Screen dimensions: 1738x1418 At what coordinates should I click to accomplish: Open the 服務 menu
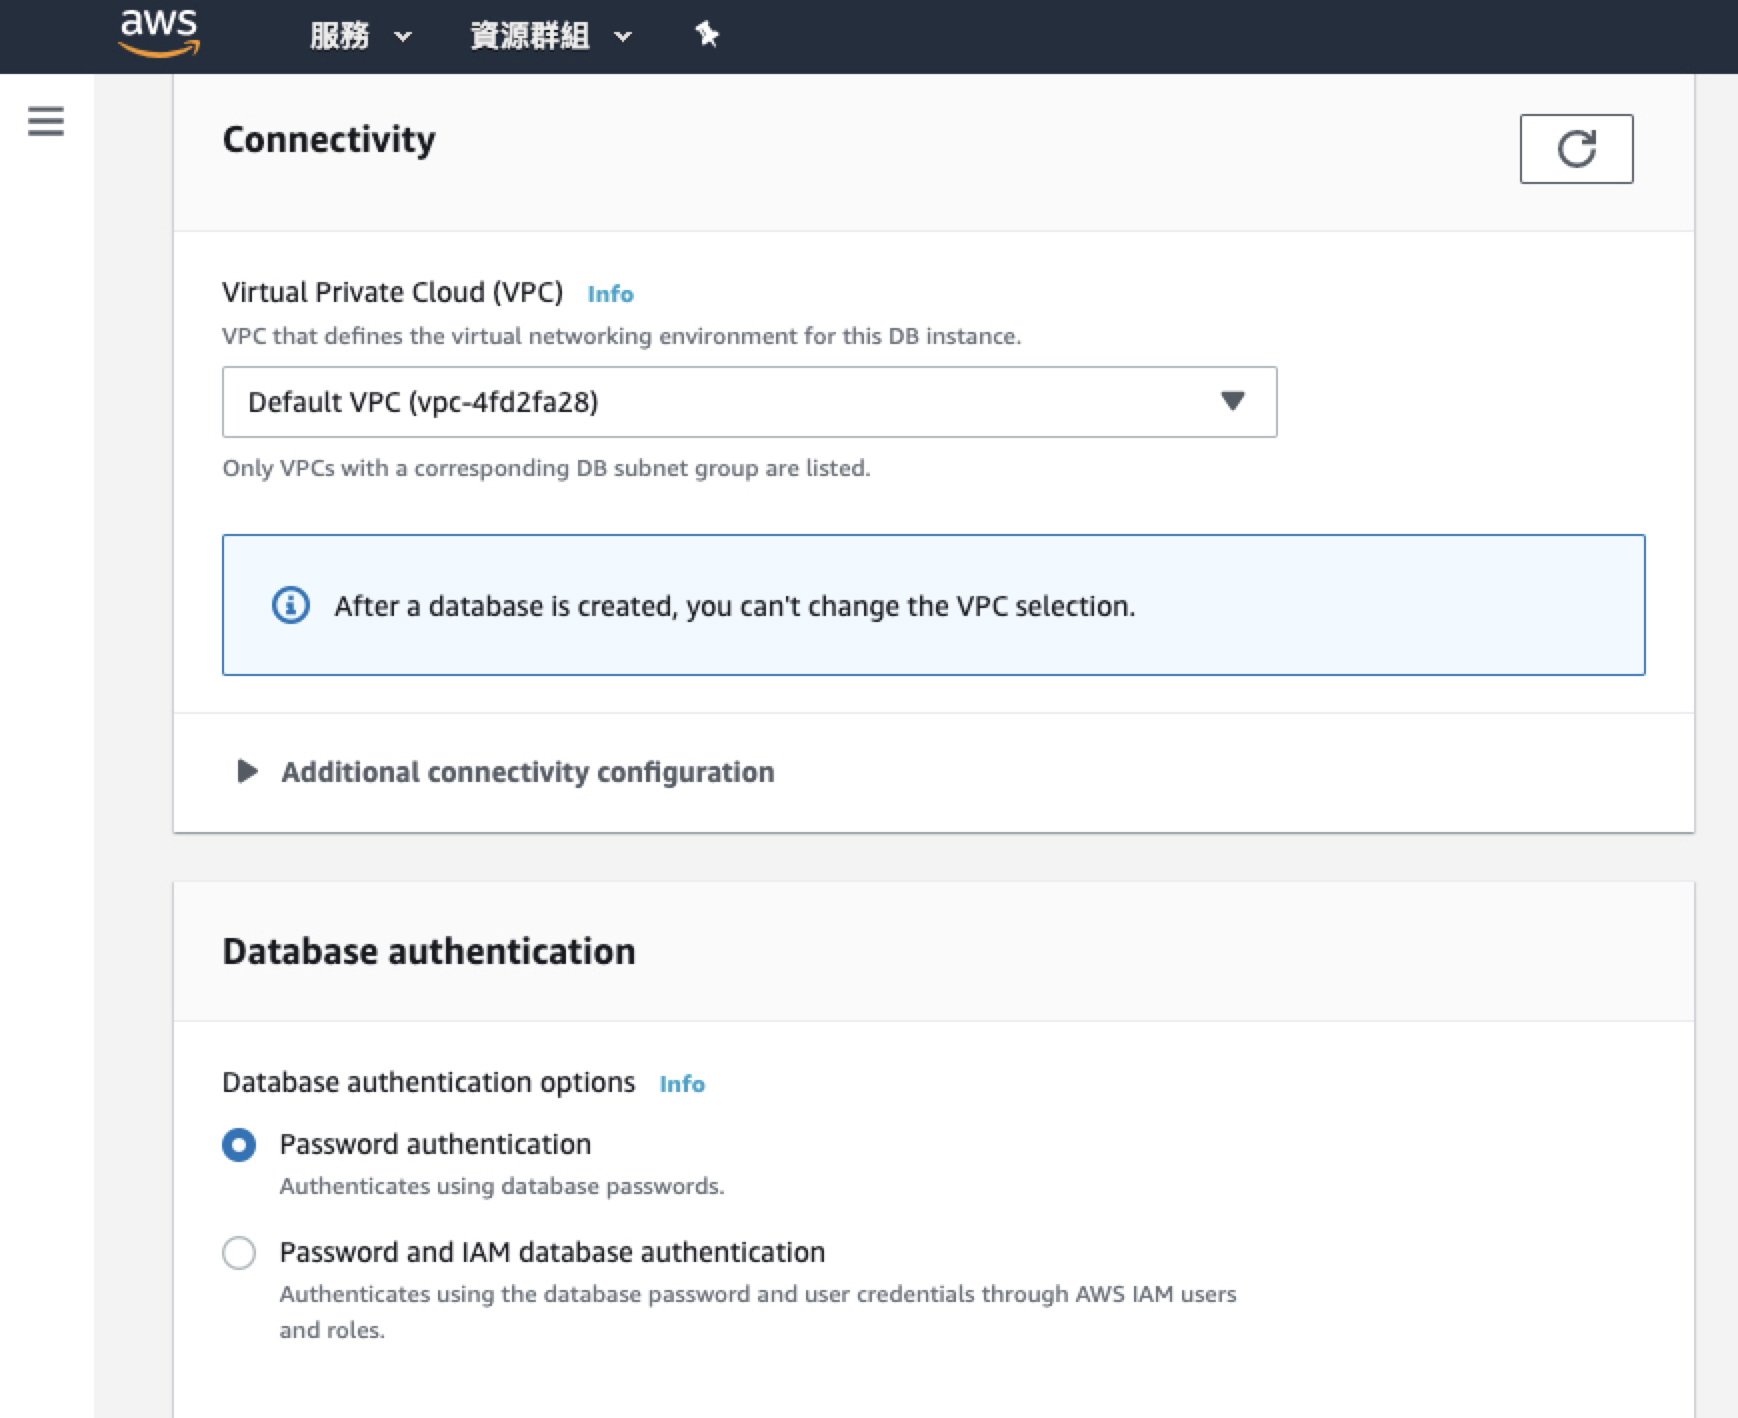point(340,37)
